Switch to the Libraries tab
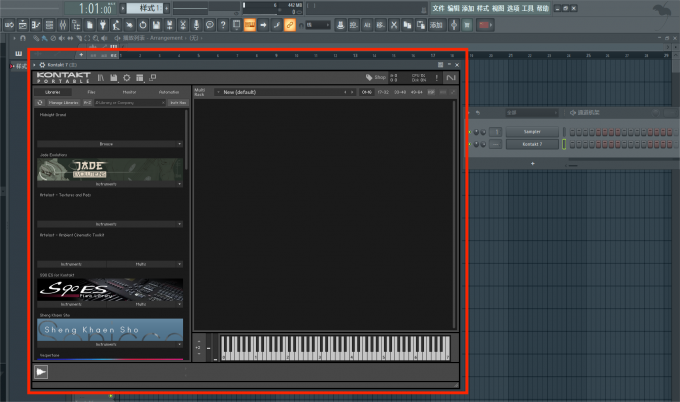The image size is (680, 402). [x=52, y=92]
